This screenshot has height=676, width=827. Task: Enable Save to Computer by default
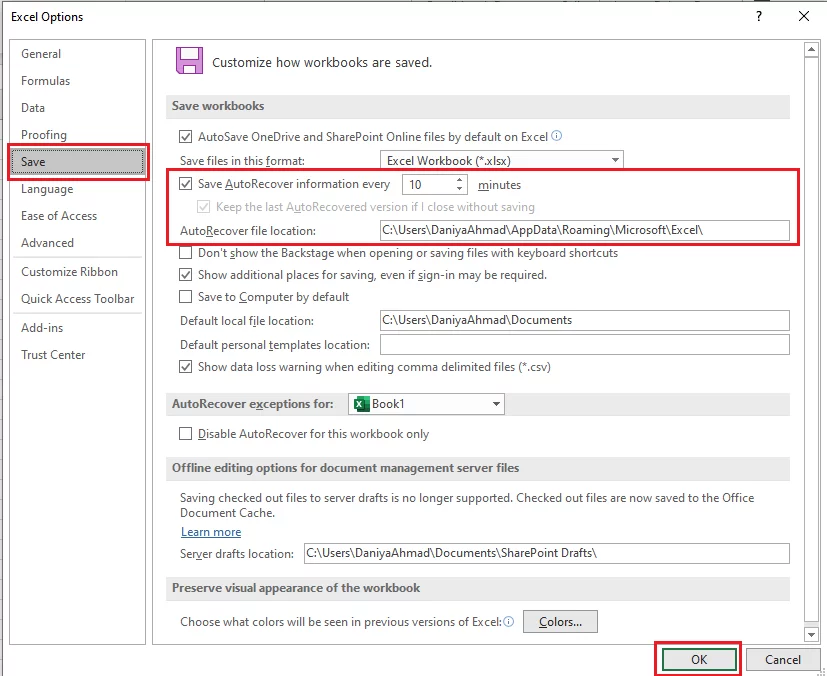point(186,297)
